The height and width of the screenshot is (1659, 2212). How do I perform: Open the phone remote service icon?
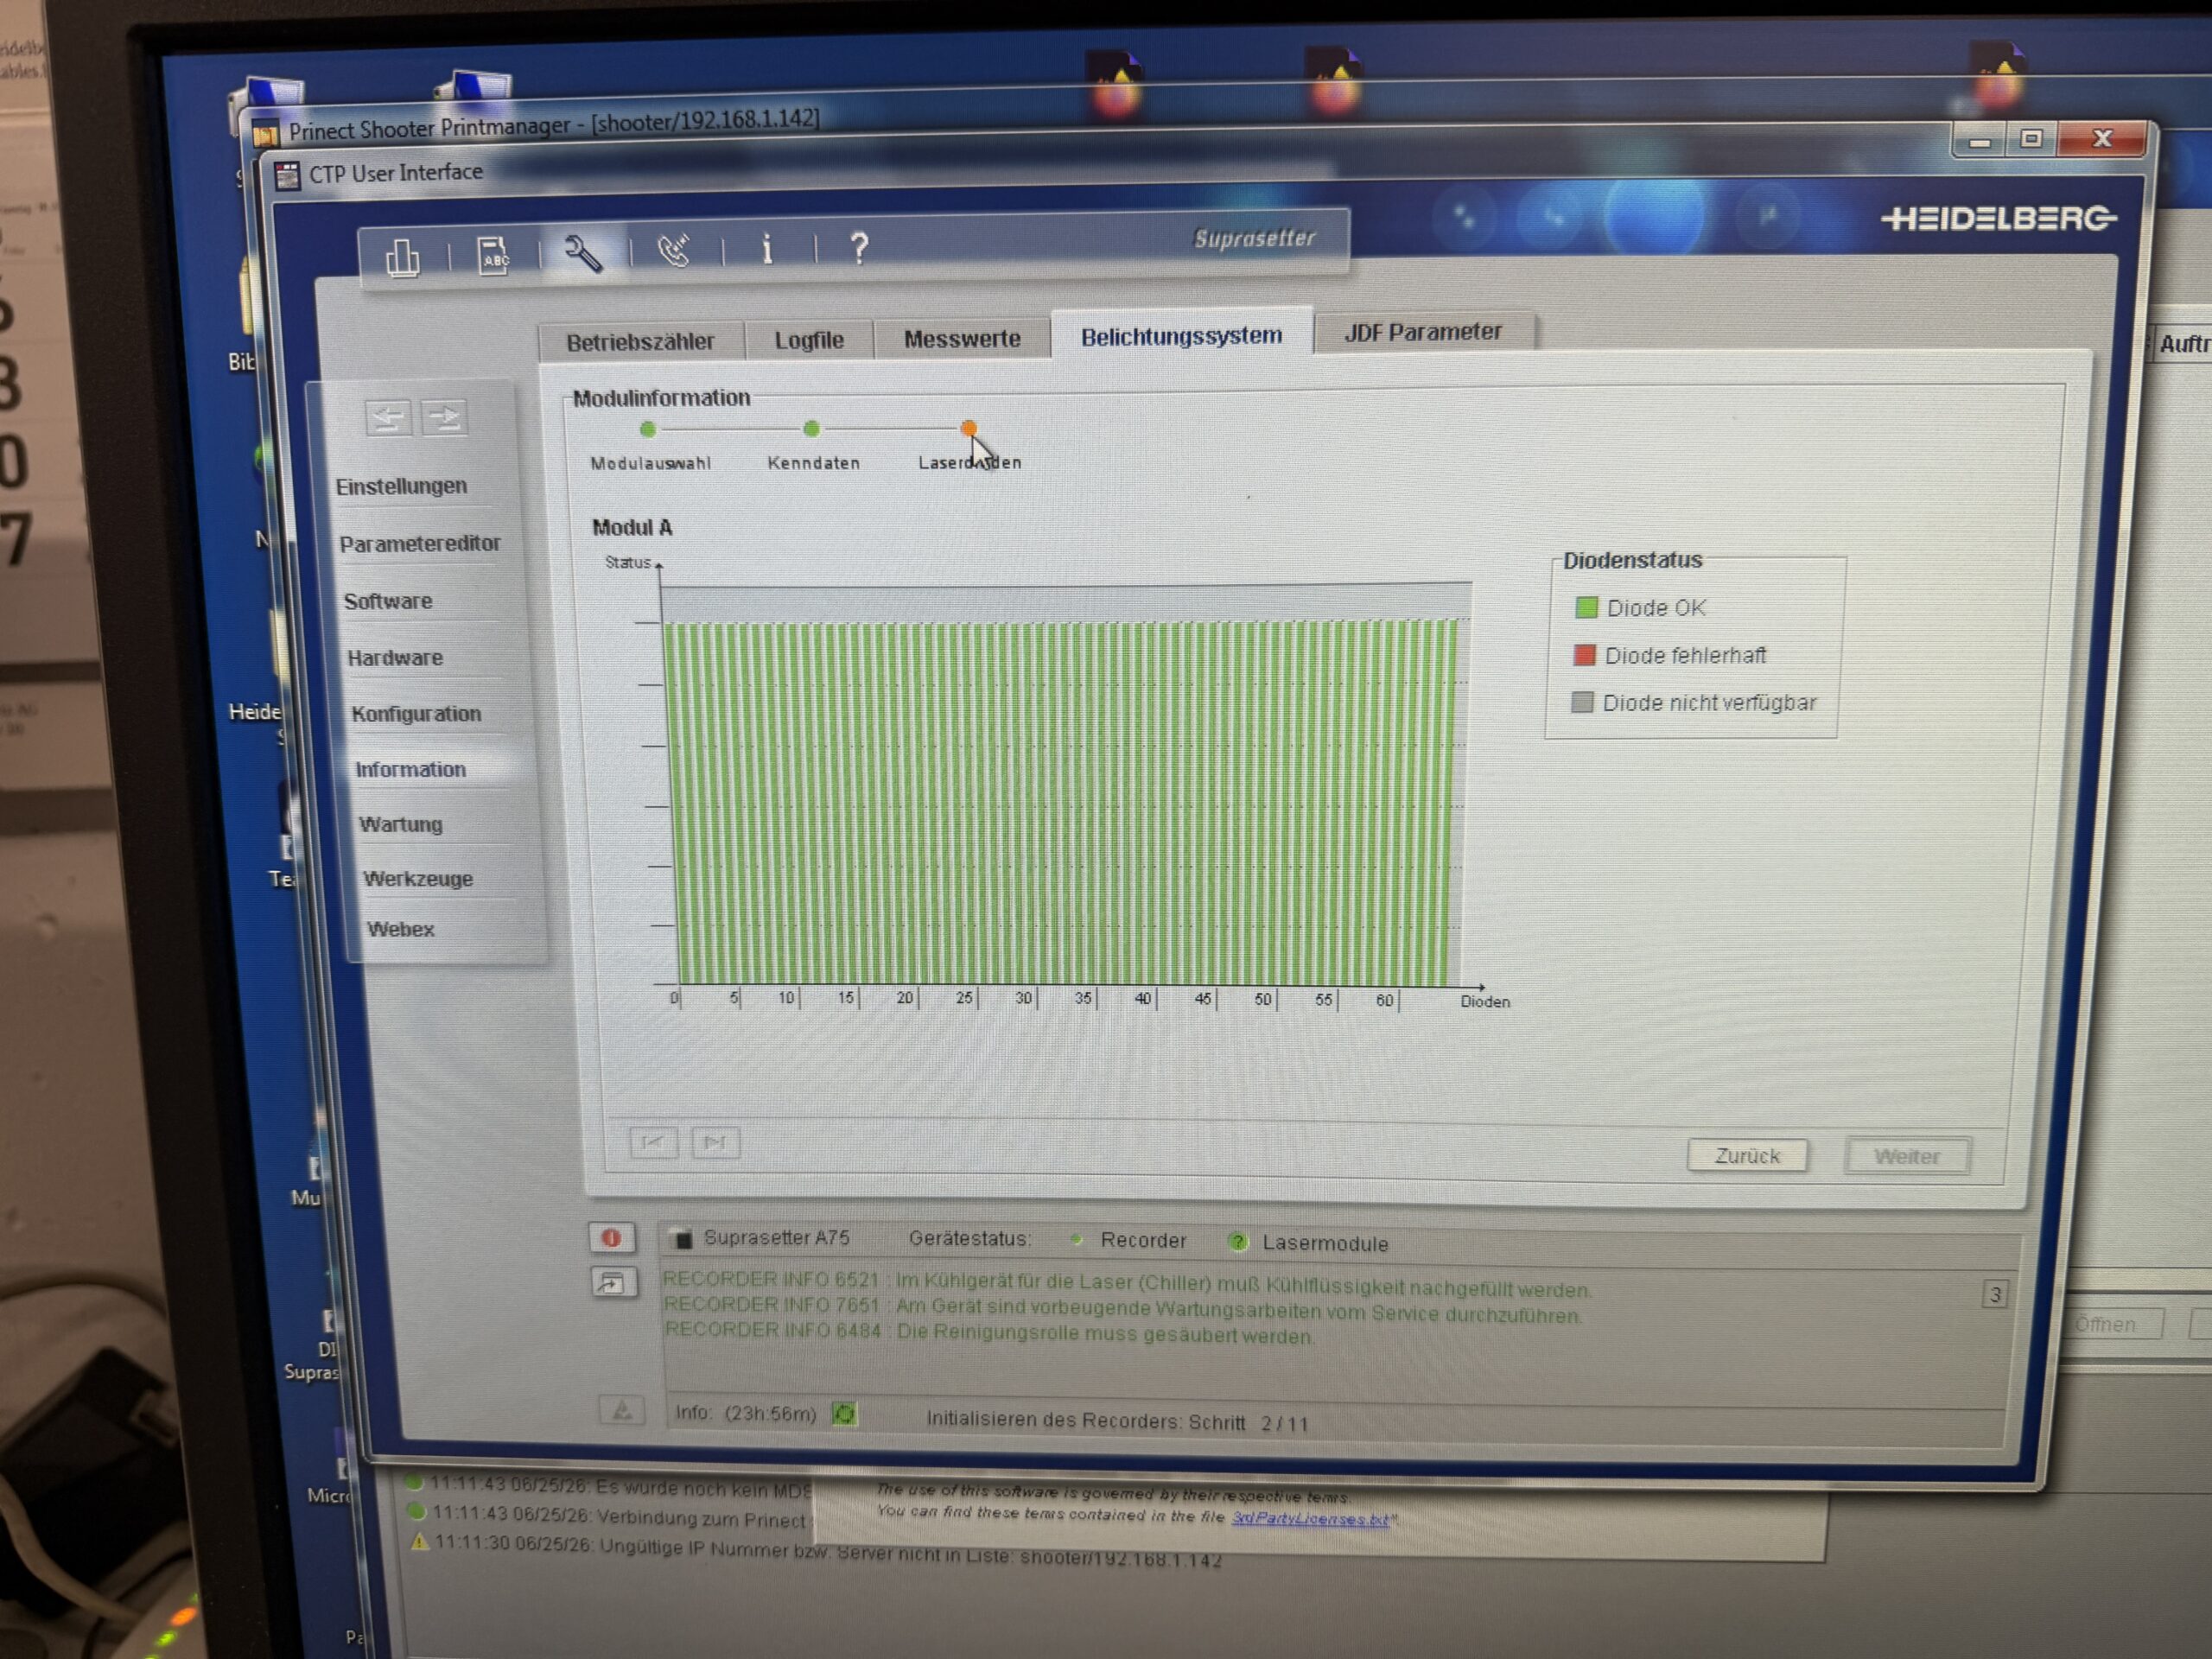click(x=674, y=250)
